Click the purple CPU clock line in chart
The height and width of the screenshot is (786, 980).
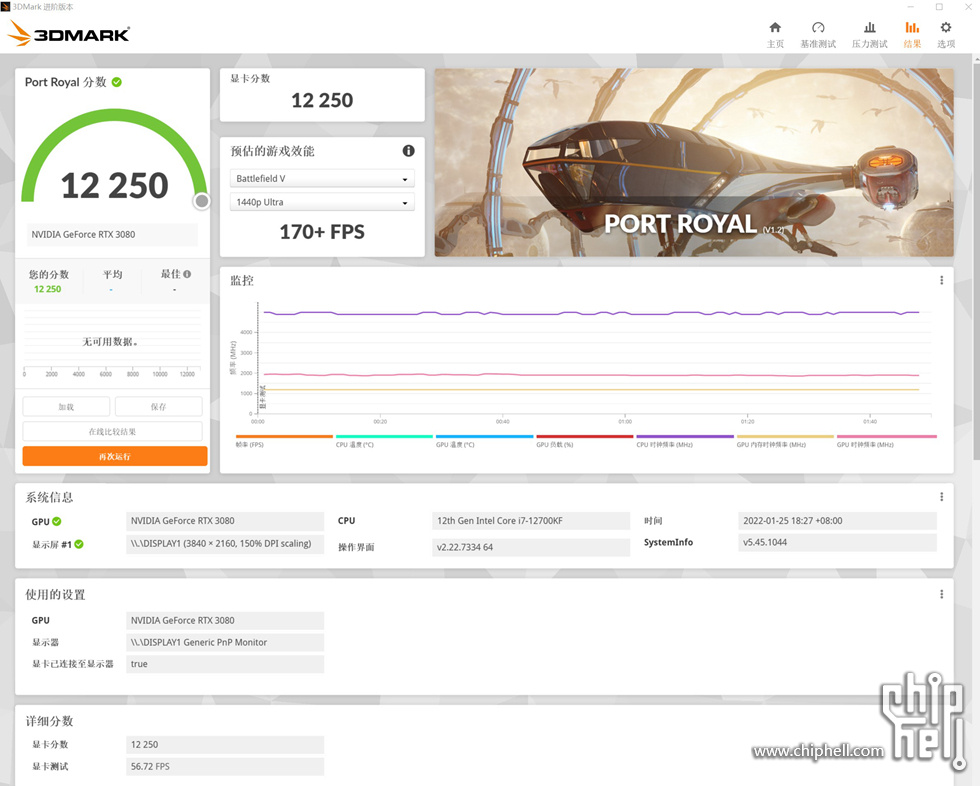pos(591,312)
